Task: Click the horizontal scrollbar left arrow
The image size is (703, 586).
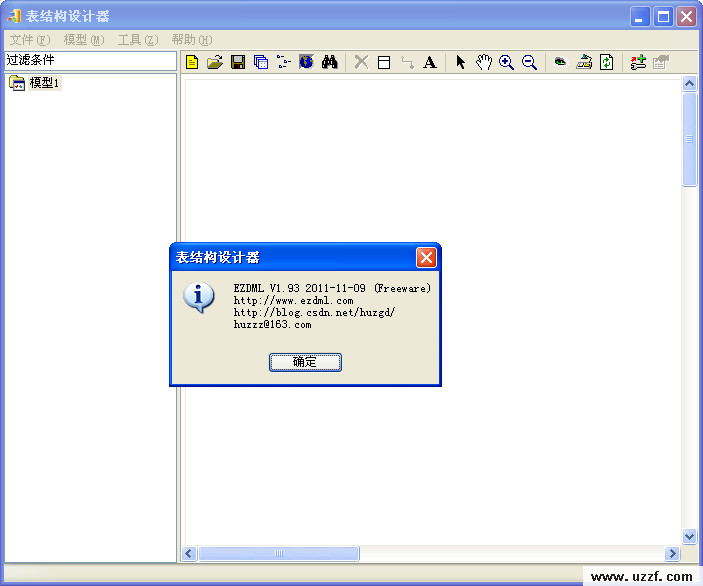Action: click(x=189, y=554)
